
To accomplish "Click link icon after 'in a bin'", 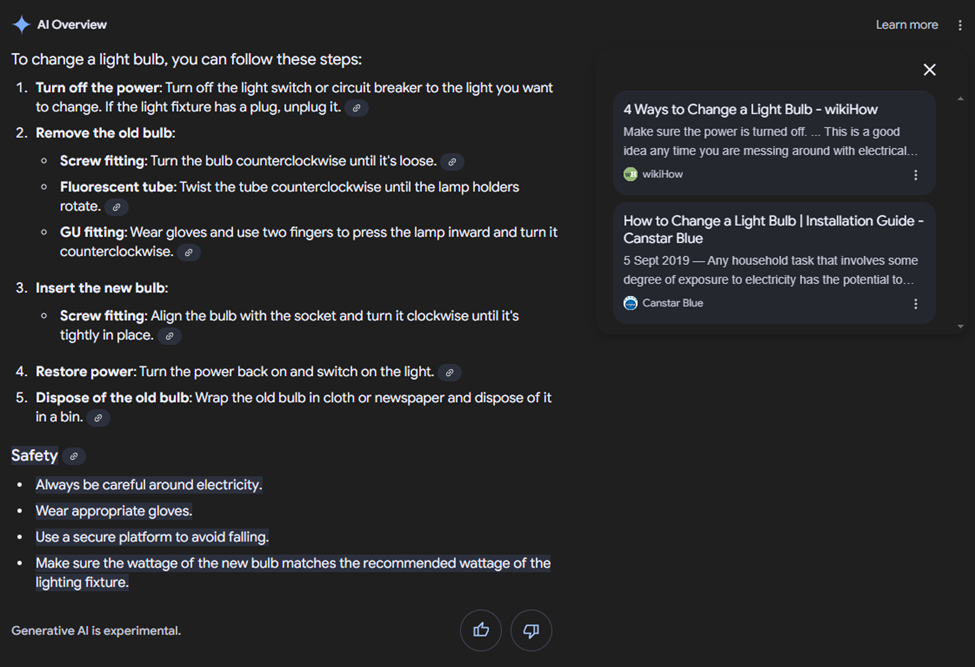I will tap(98, 418).
